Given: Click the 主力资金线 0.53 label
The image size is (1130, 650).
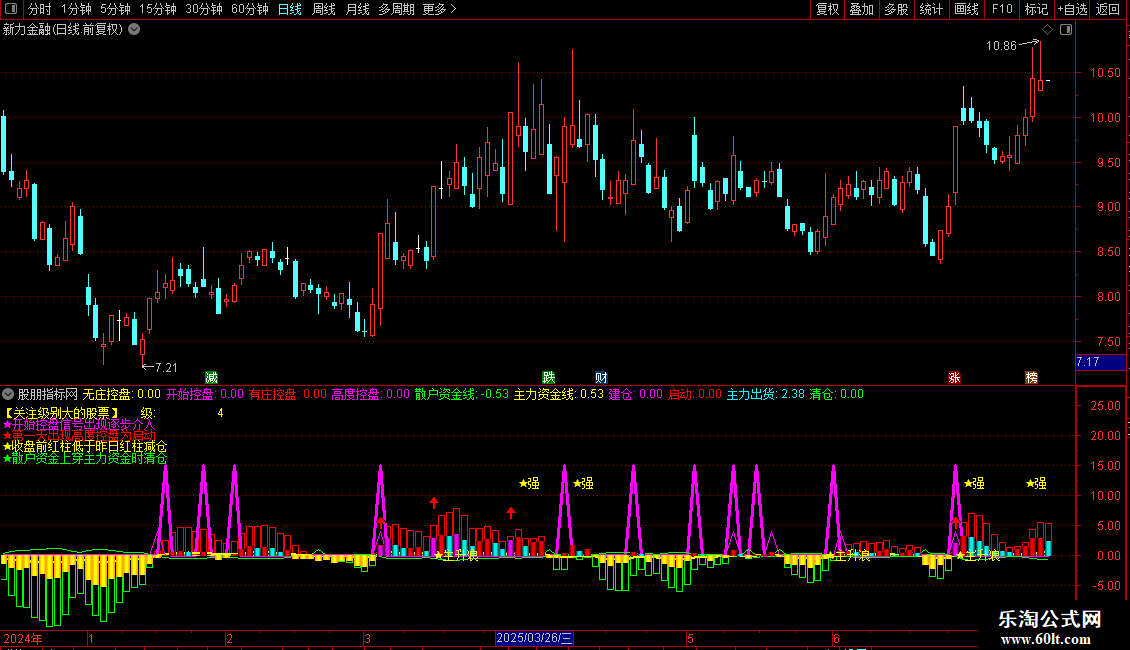Looking at the screenshot, I should coord(559,394).
